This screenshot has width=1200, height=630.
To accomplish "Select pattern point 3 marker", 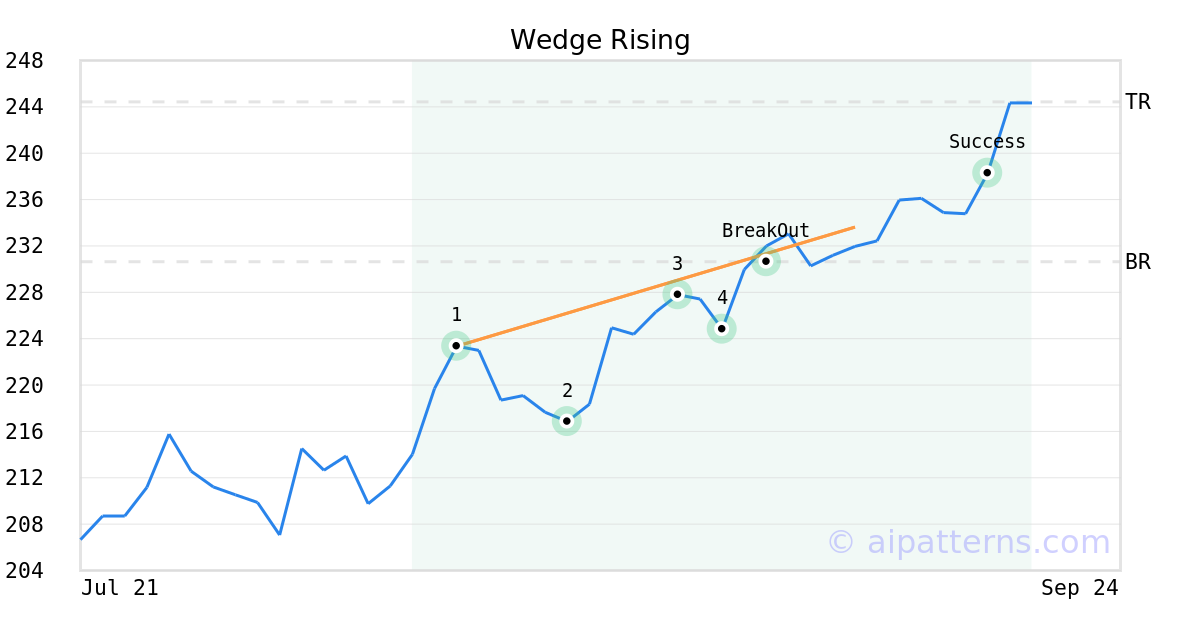I will tap(678, 294).
